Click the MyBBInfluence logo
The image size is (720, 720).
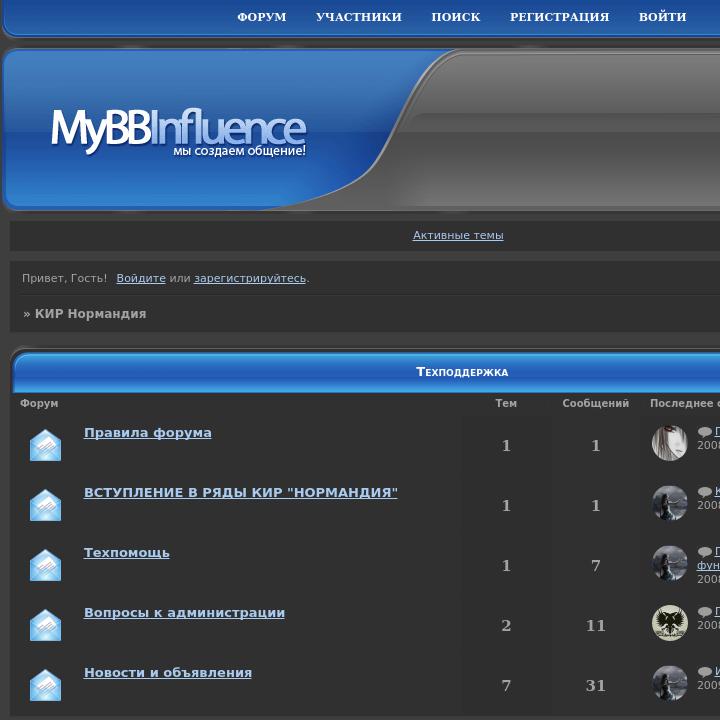point(178,131)
